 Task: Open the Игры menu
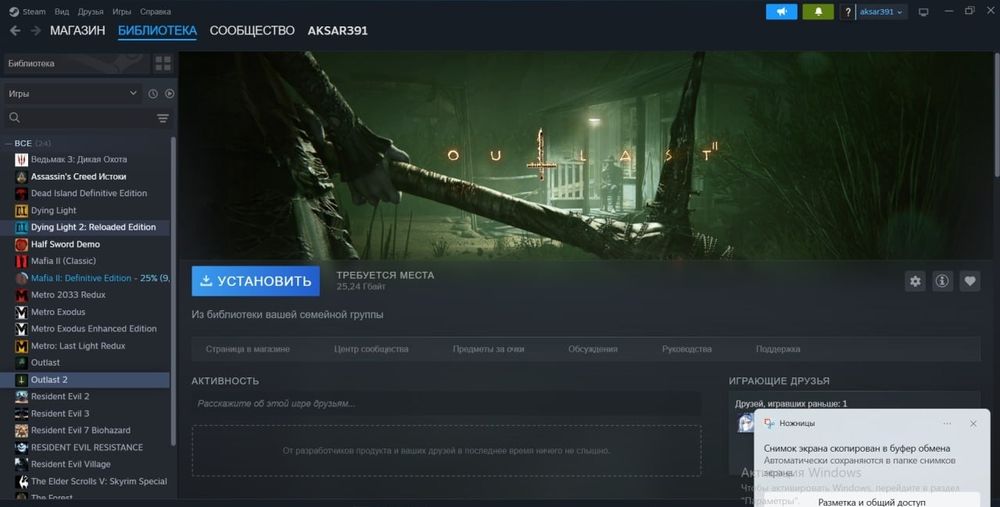click(x=121, y=11)
